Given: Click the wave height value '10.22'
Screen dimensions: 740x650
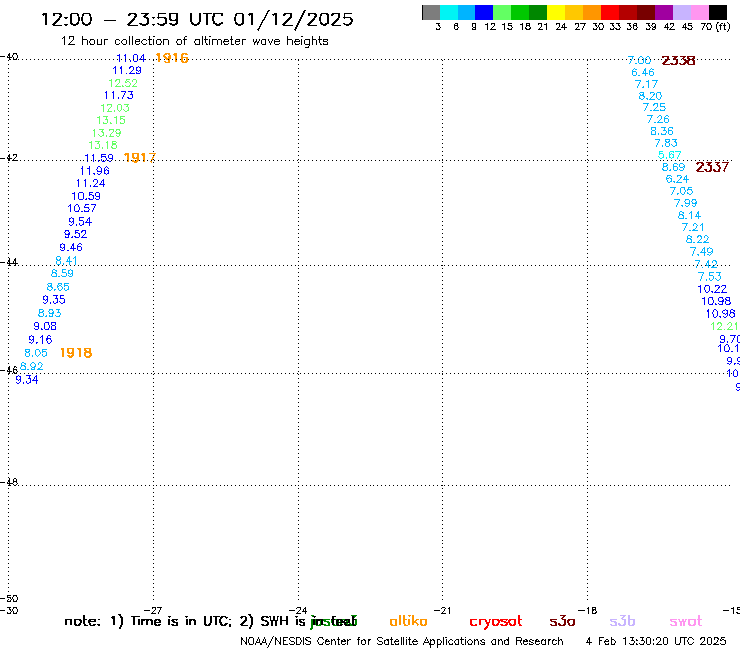Looking at the screenshot, I should coord(712,289).
